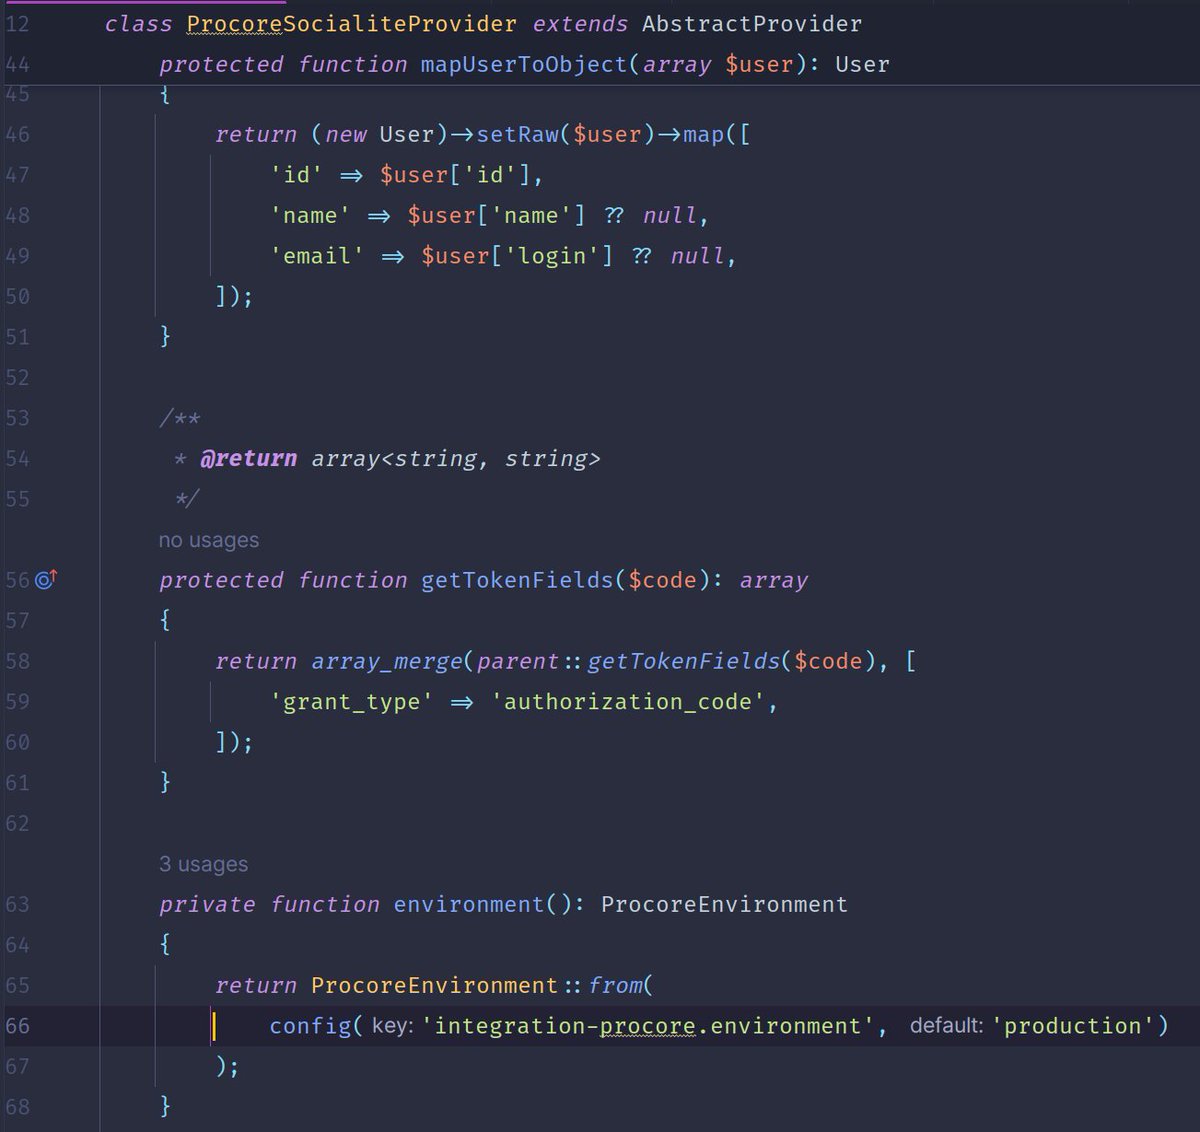
Task: Click ProcoreEnvironment return type on line 63
Action: pos(724,904)
